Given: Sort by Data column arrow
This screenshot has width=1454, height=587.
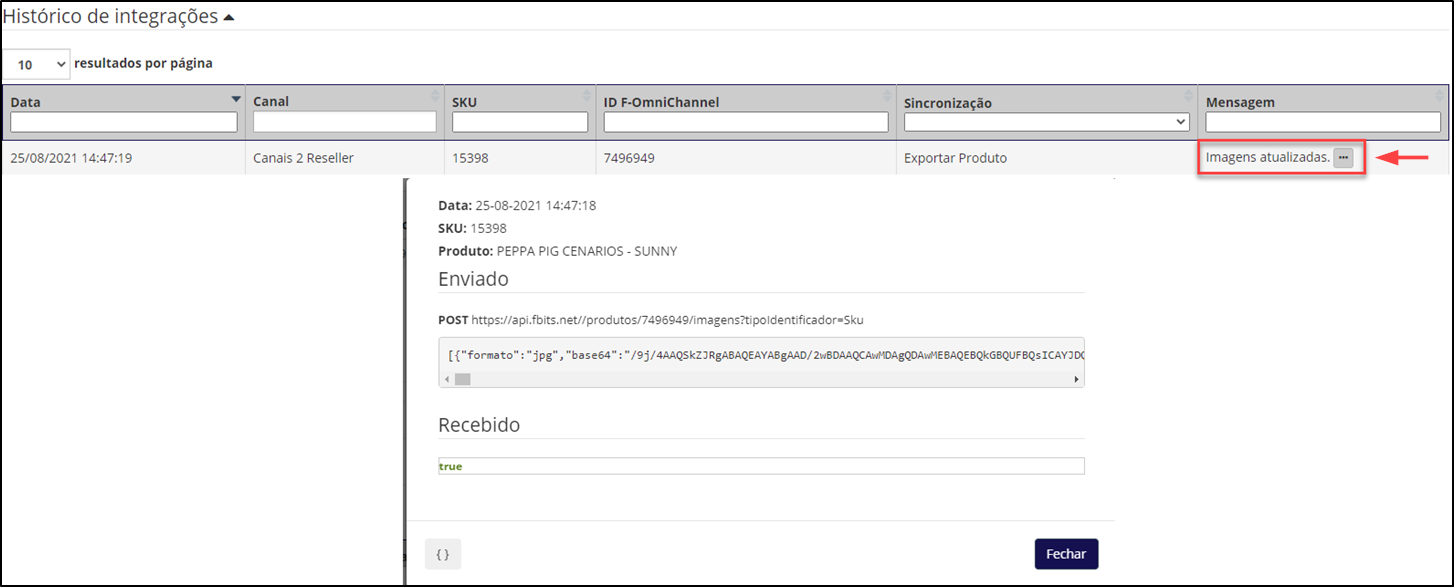Looking at the screenshot, I should point(236,99).
